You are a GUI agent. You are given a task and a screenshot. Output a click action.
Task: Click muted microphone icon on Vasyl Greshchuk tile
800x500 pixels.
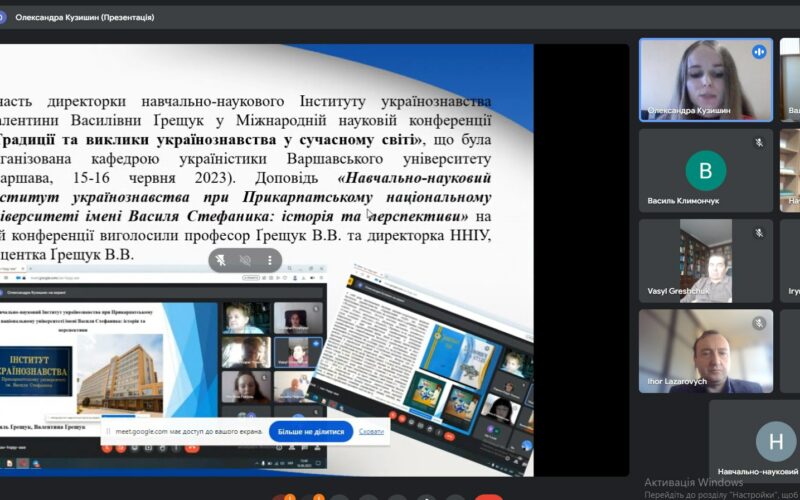(759, 233)
